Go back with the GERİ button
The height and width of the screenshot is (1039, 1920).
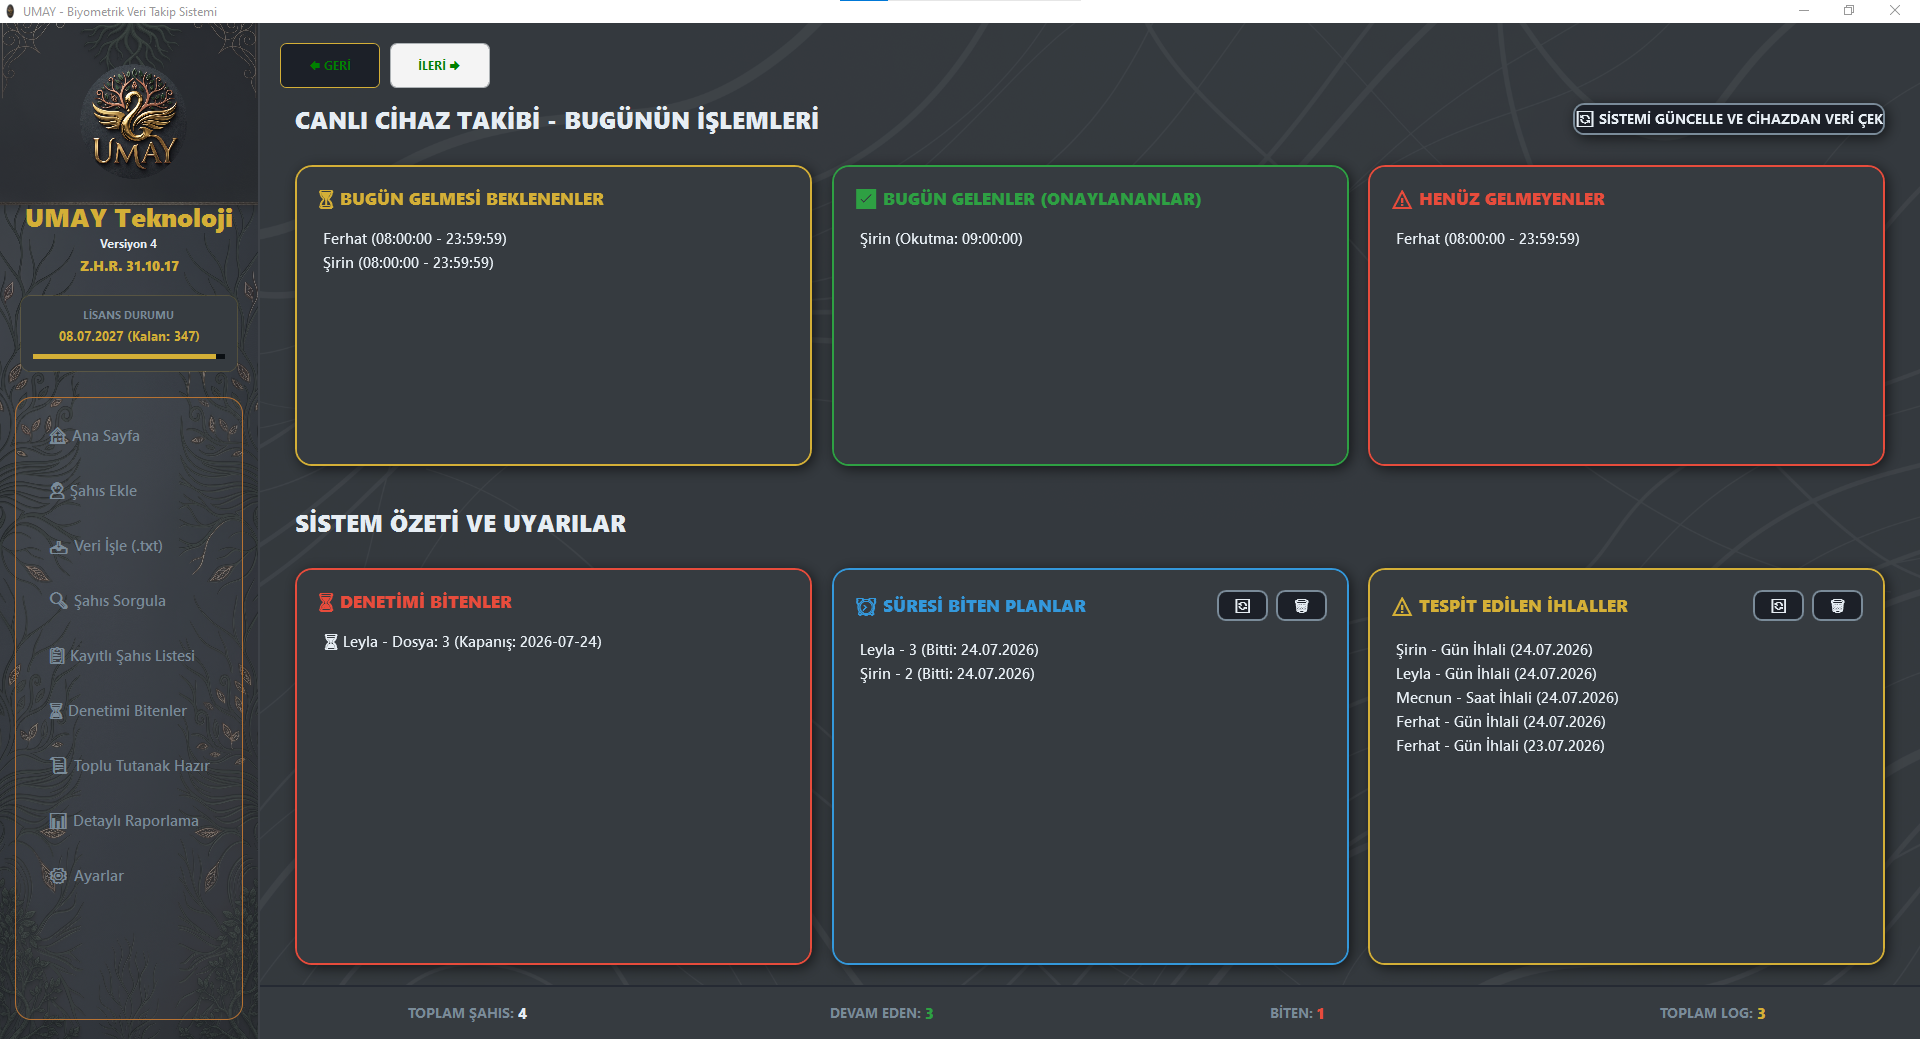pos(330,66)
